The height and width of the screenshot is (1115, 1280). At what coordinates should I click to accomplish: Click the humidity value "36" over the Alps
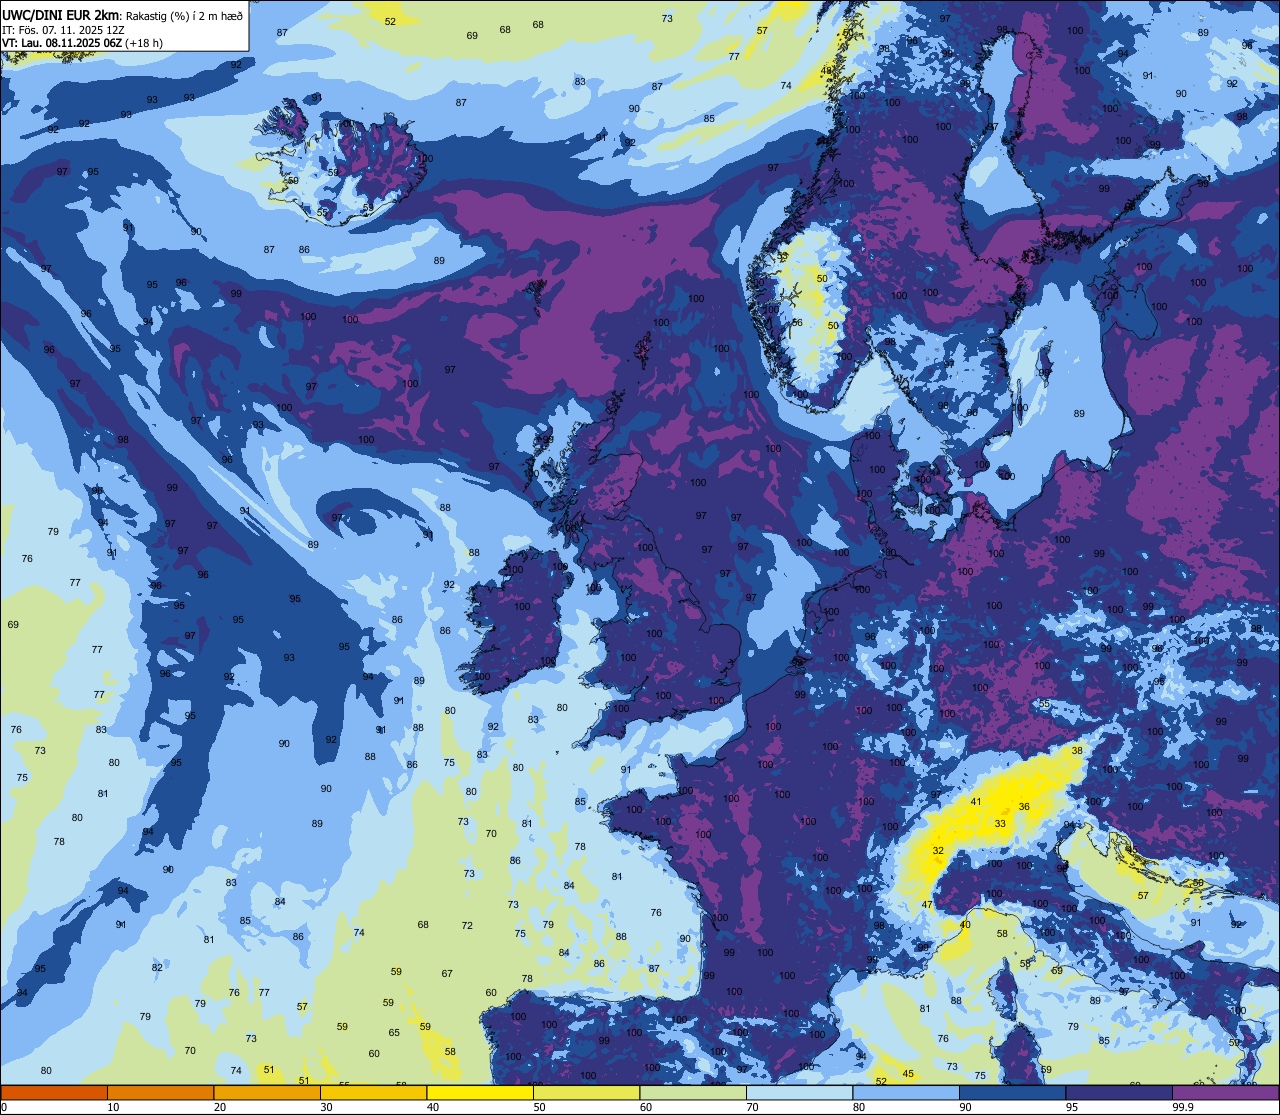pyautogui.click(x=1024, y=807)
